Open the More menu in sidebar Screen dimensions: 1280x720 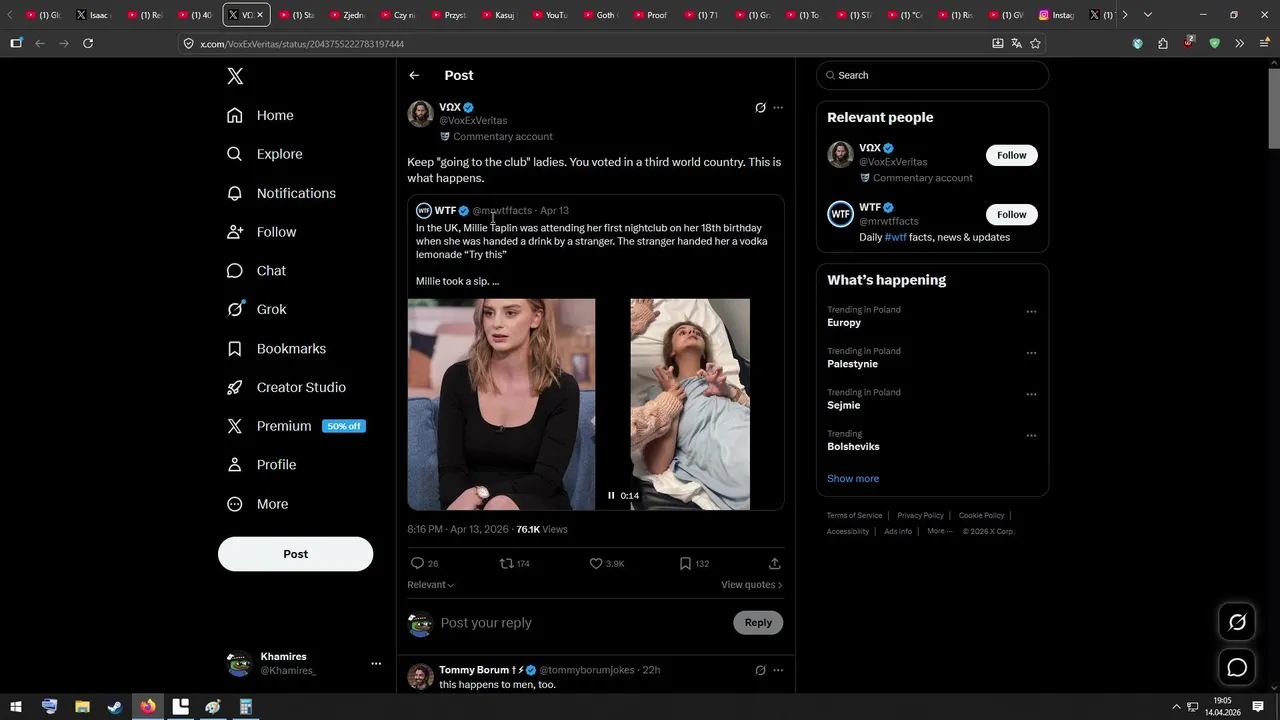point(257,504)
